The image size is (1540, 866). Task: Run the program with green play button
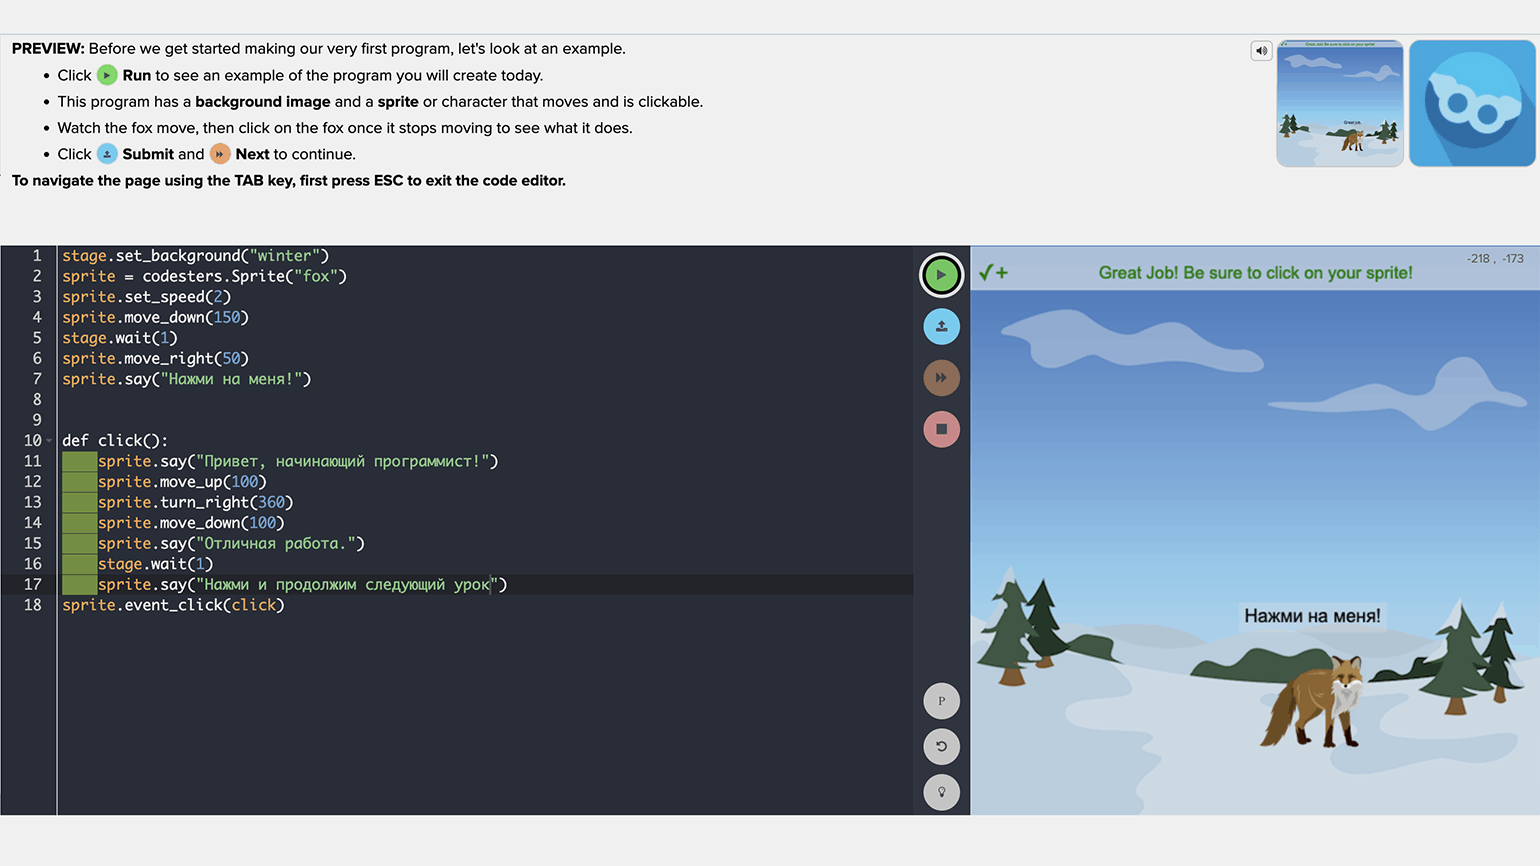(x=941, y=275)
